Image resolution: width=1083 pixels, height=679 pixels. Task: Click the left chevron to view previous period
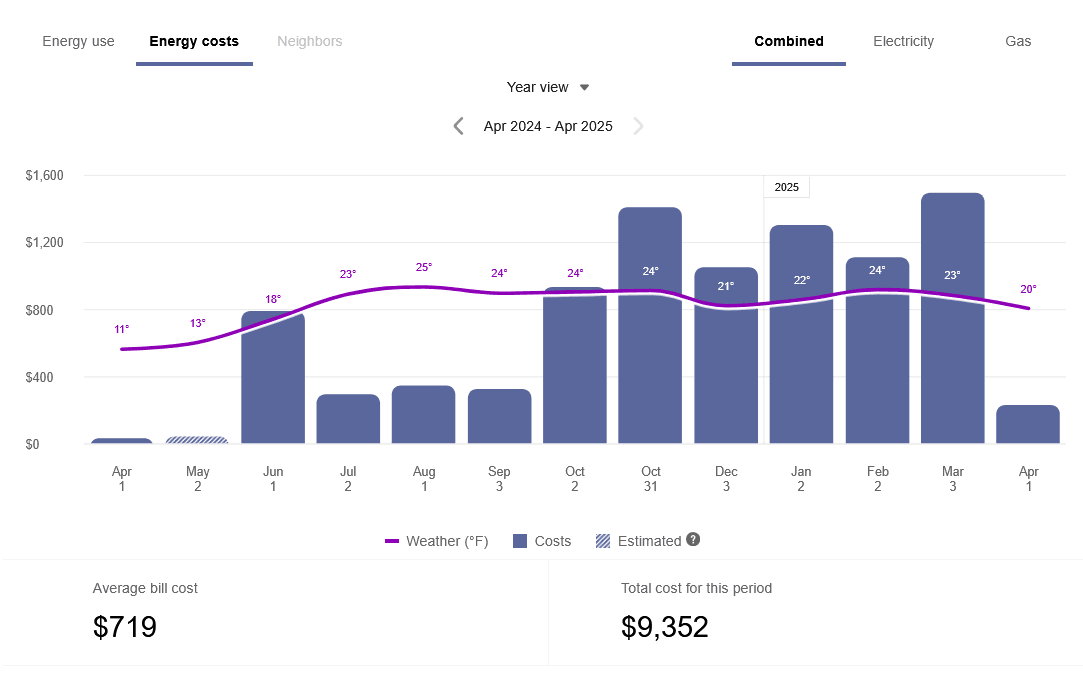pyautogui.click(x=458, y=125)
